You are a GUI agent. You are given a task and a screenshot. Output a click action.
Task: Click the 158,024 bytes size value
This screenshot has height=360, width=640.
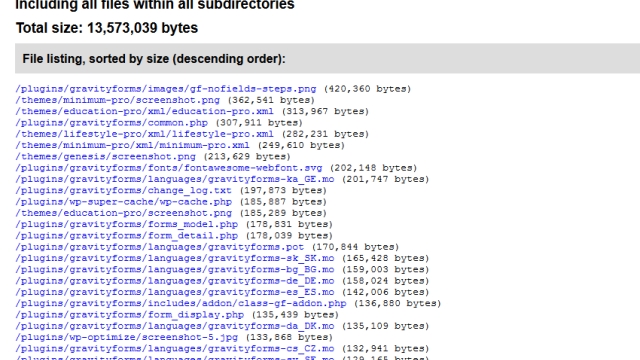click(x=385, y=281)
